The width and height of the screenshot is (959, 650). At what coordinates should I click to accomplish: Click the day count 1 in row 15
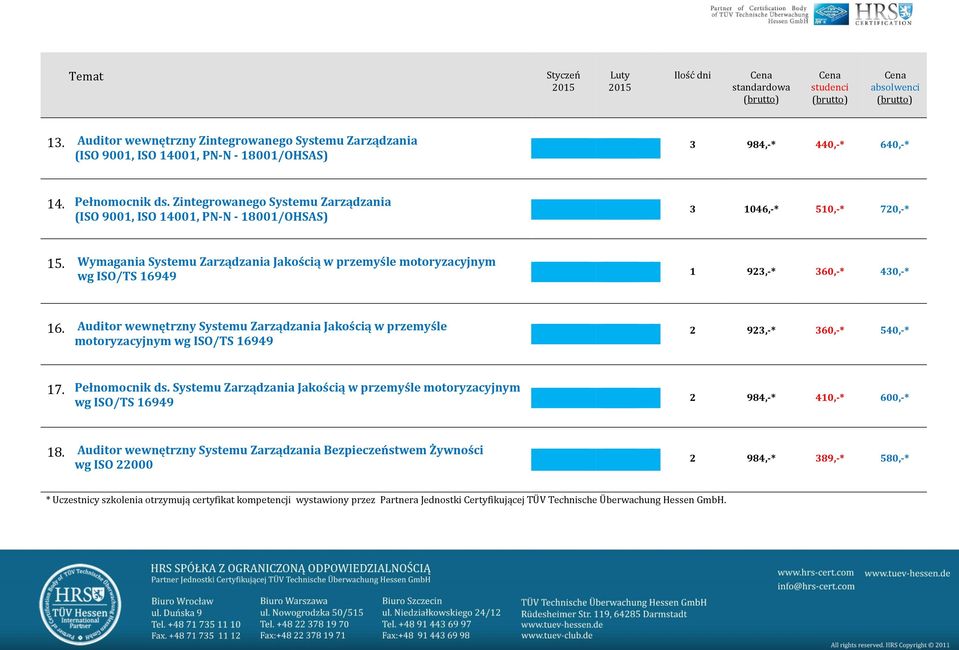point(692,271)
